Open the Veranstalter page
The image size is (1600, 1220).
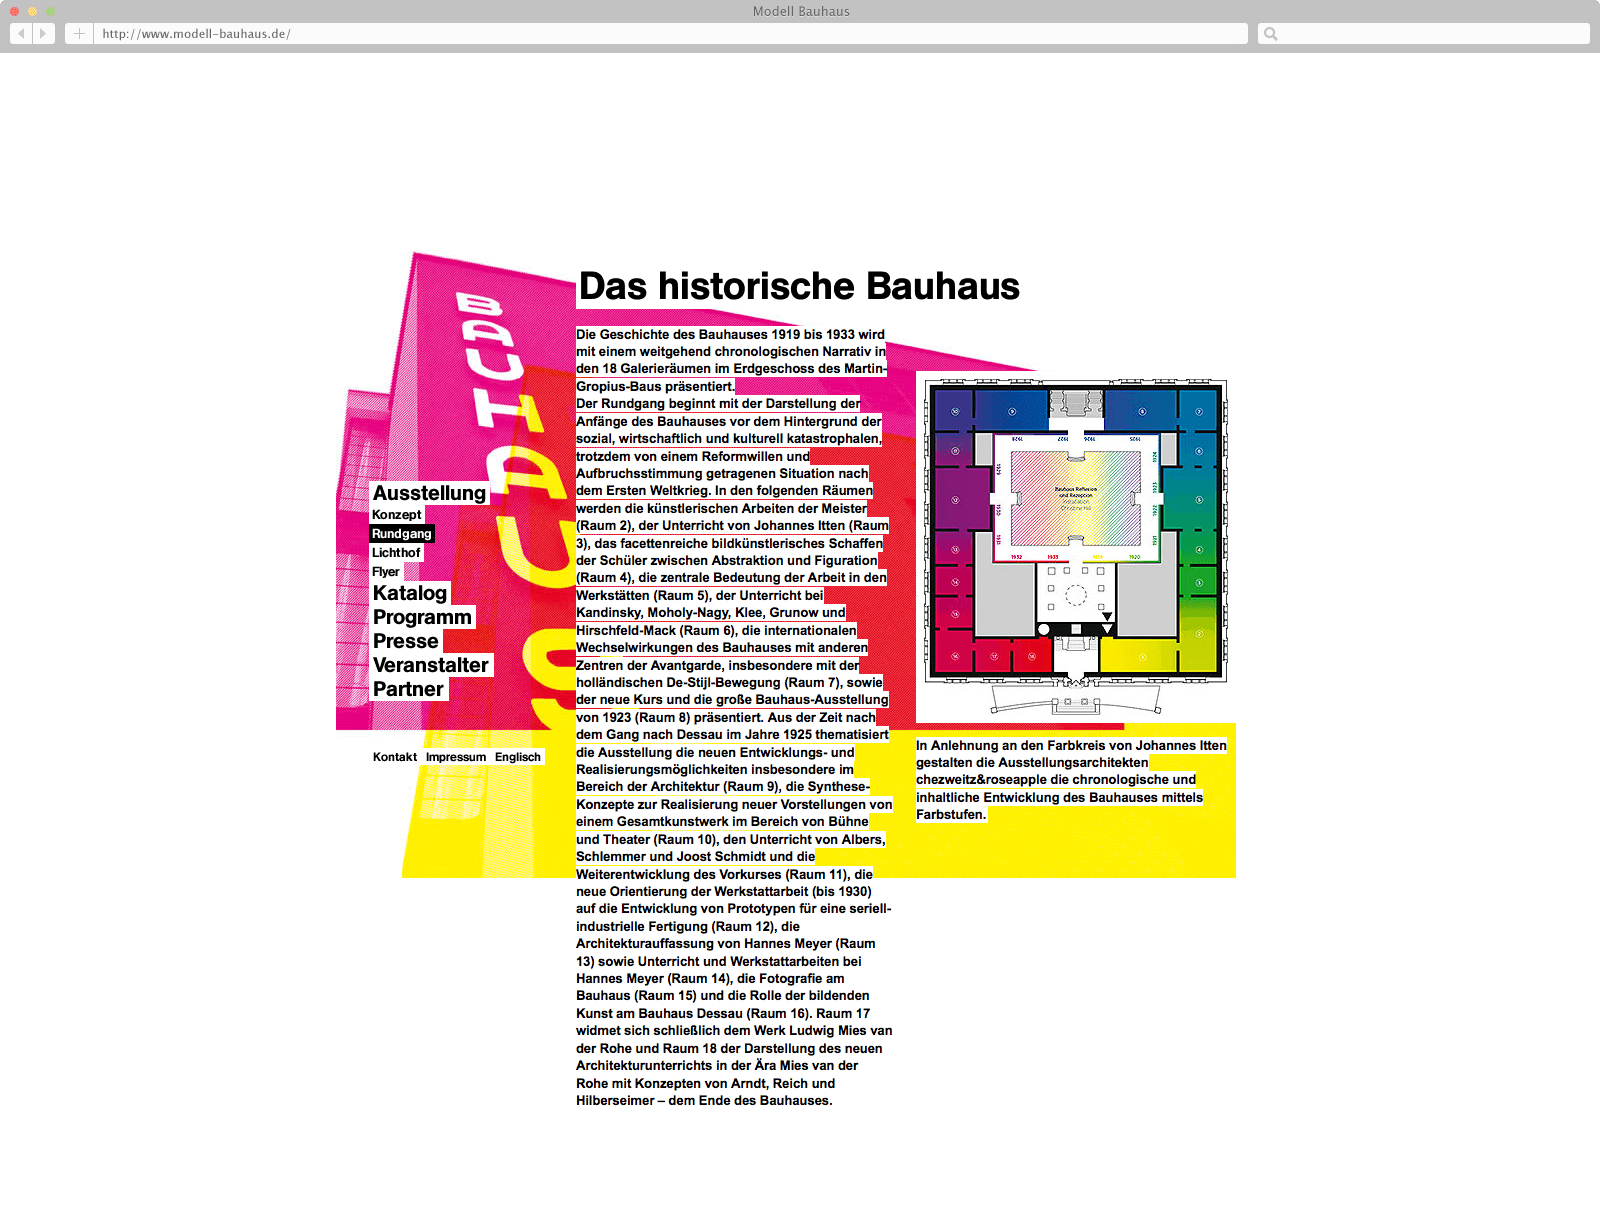click(431, 665)
